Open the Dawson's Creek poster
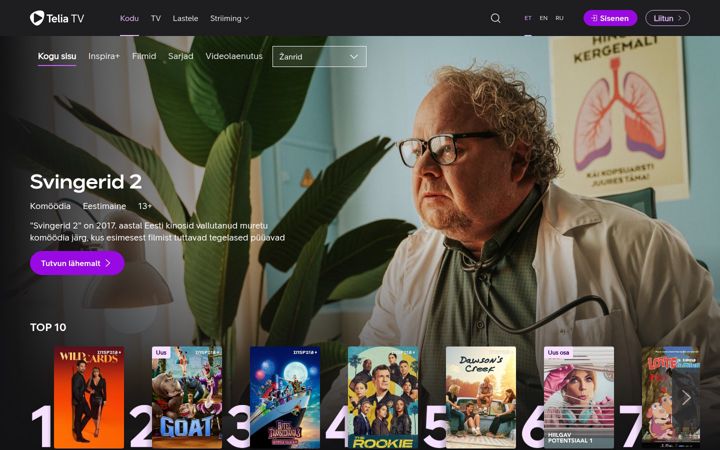Screen dimensions: 720x450 pos(481,397)
